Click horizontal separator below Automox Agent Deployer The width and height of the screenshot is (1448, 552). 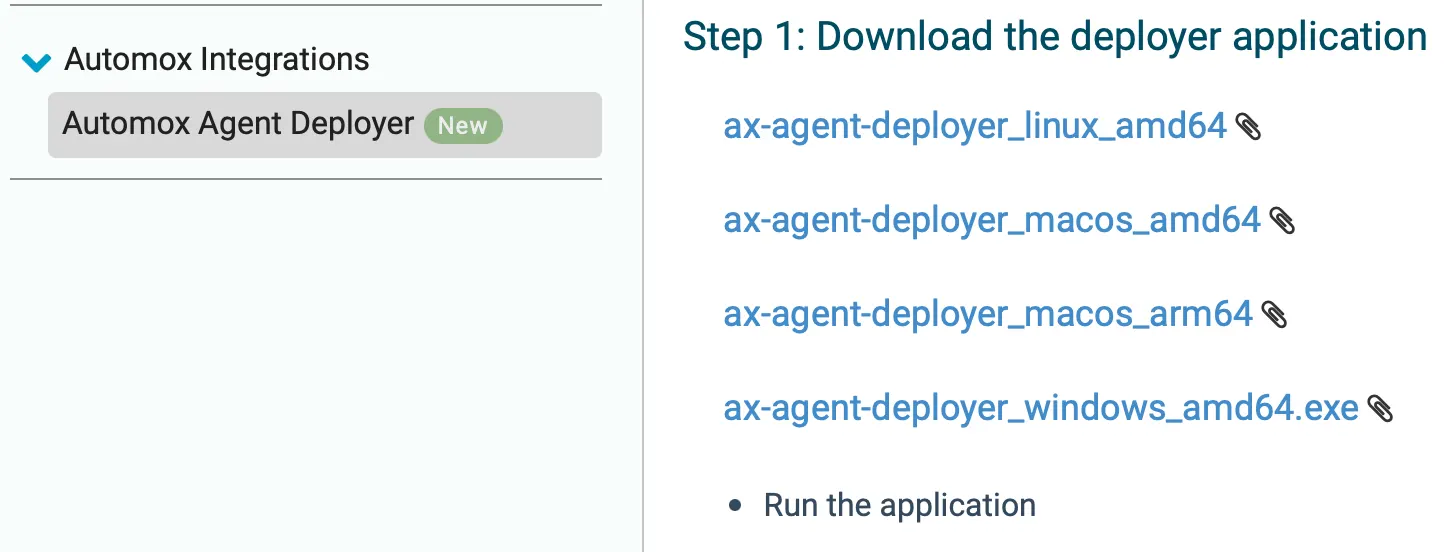pyautogui.click(x=306, y=179)
